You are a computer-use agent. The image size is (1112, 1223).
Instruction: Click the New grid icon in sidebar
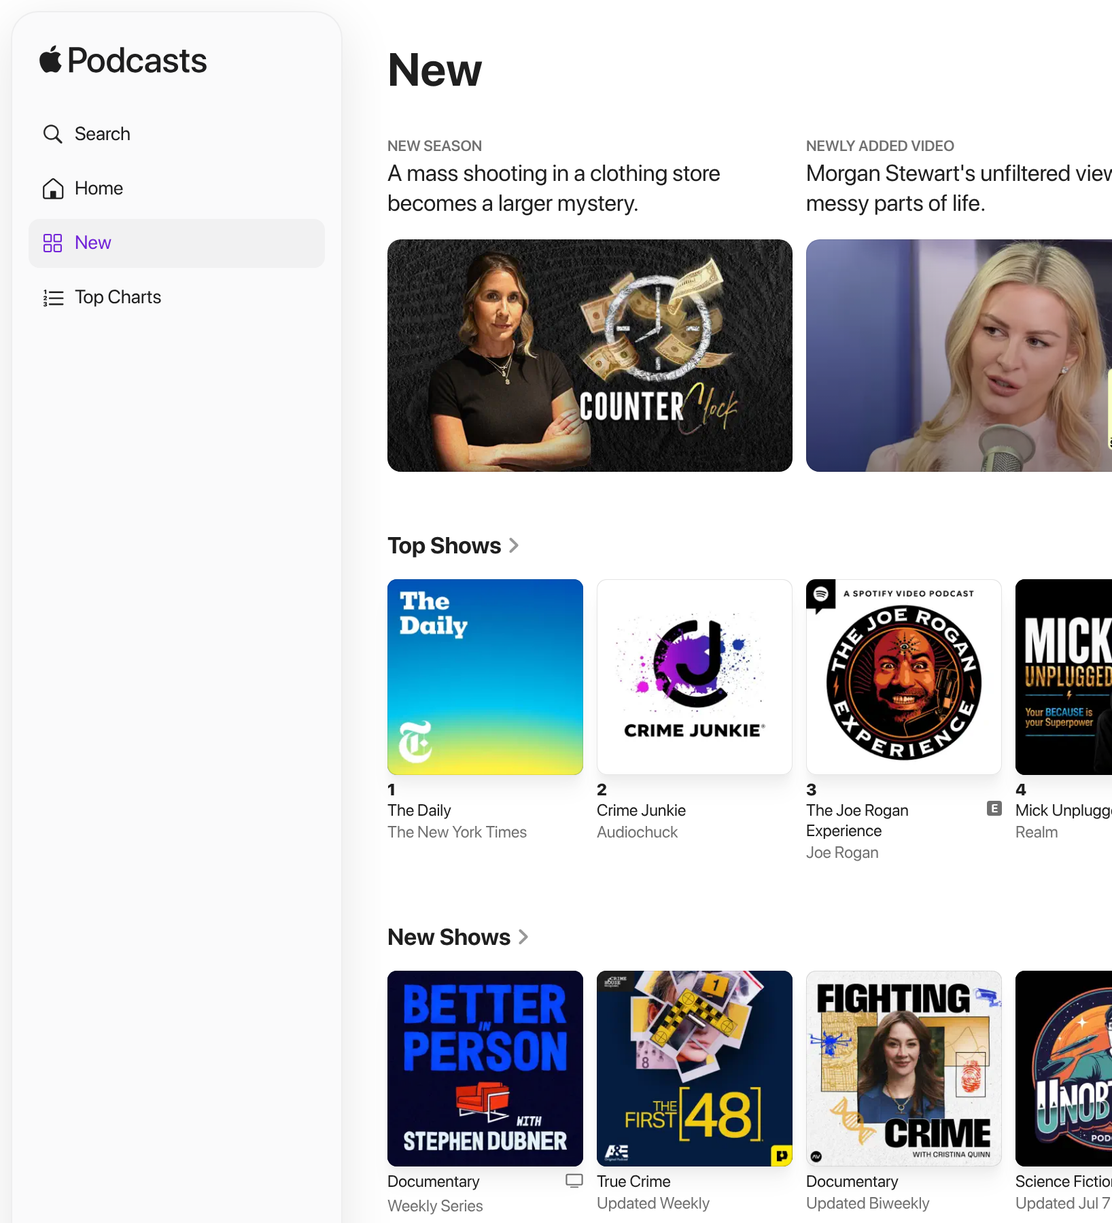coord(53,243)
